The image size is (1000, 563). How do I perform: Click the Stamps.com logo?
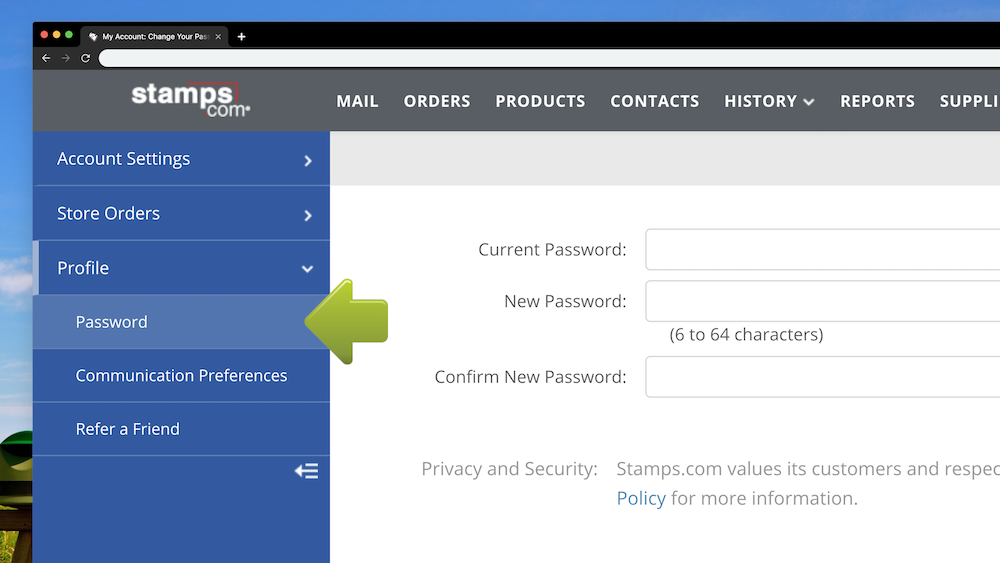[191, 99]
